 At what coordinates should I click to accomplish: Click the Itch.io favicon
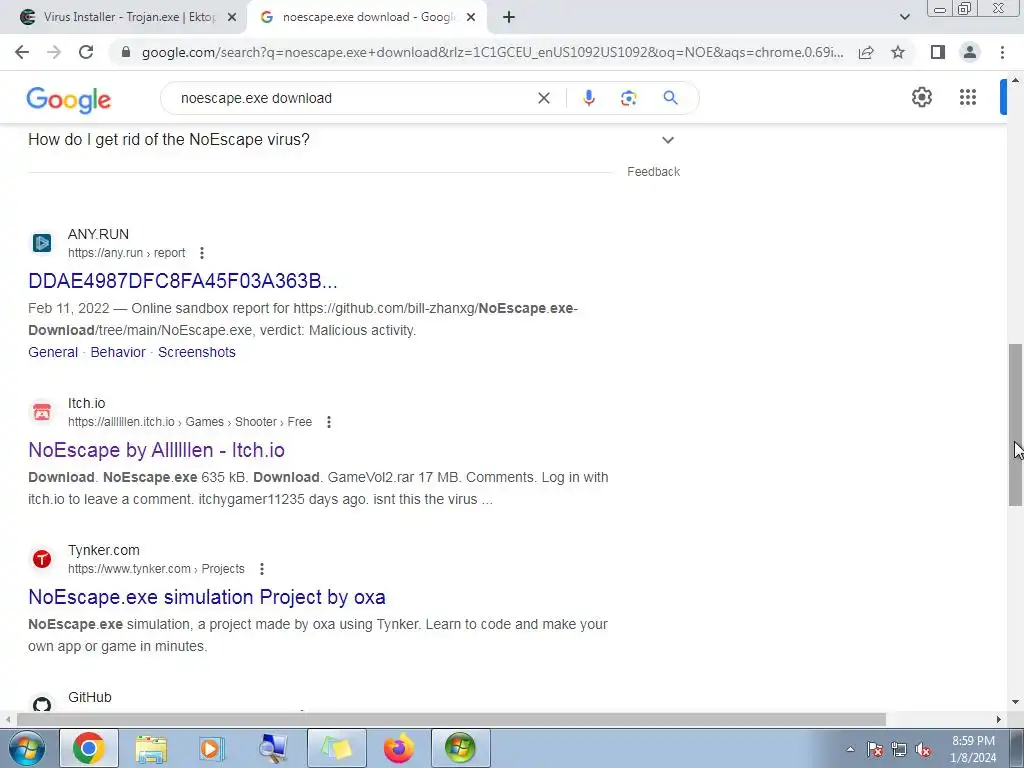coord(42,412)
